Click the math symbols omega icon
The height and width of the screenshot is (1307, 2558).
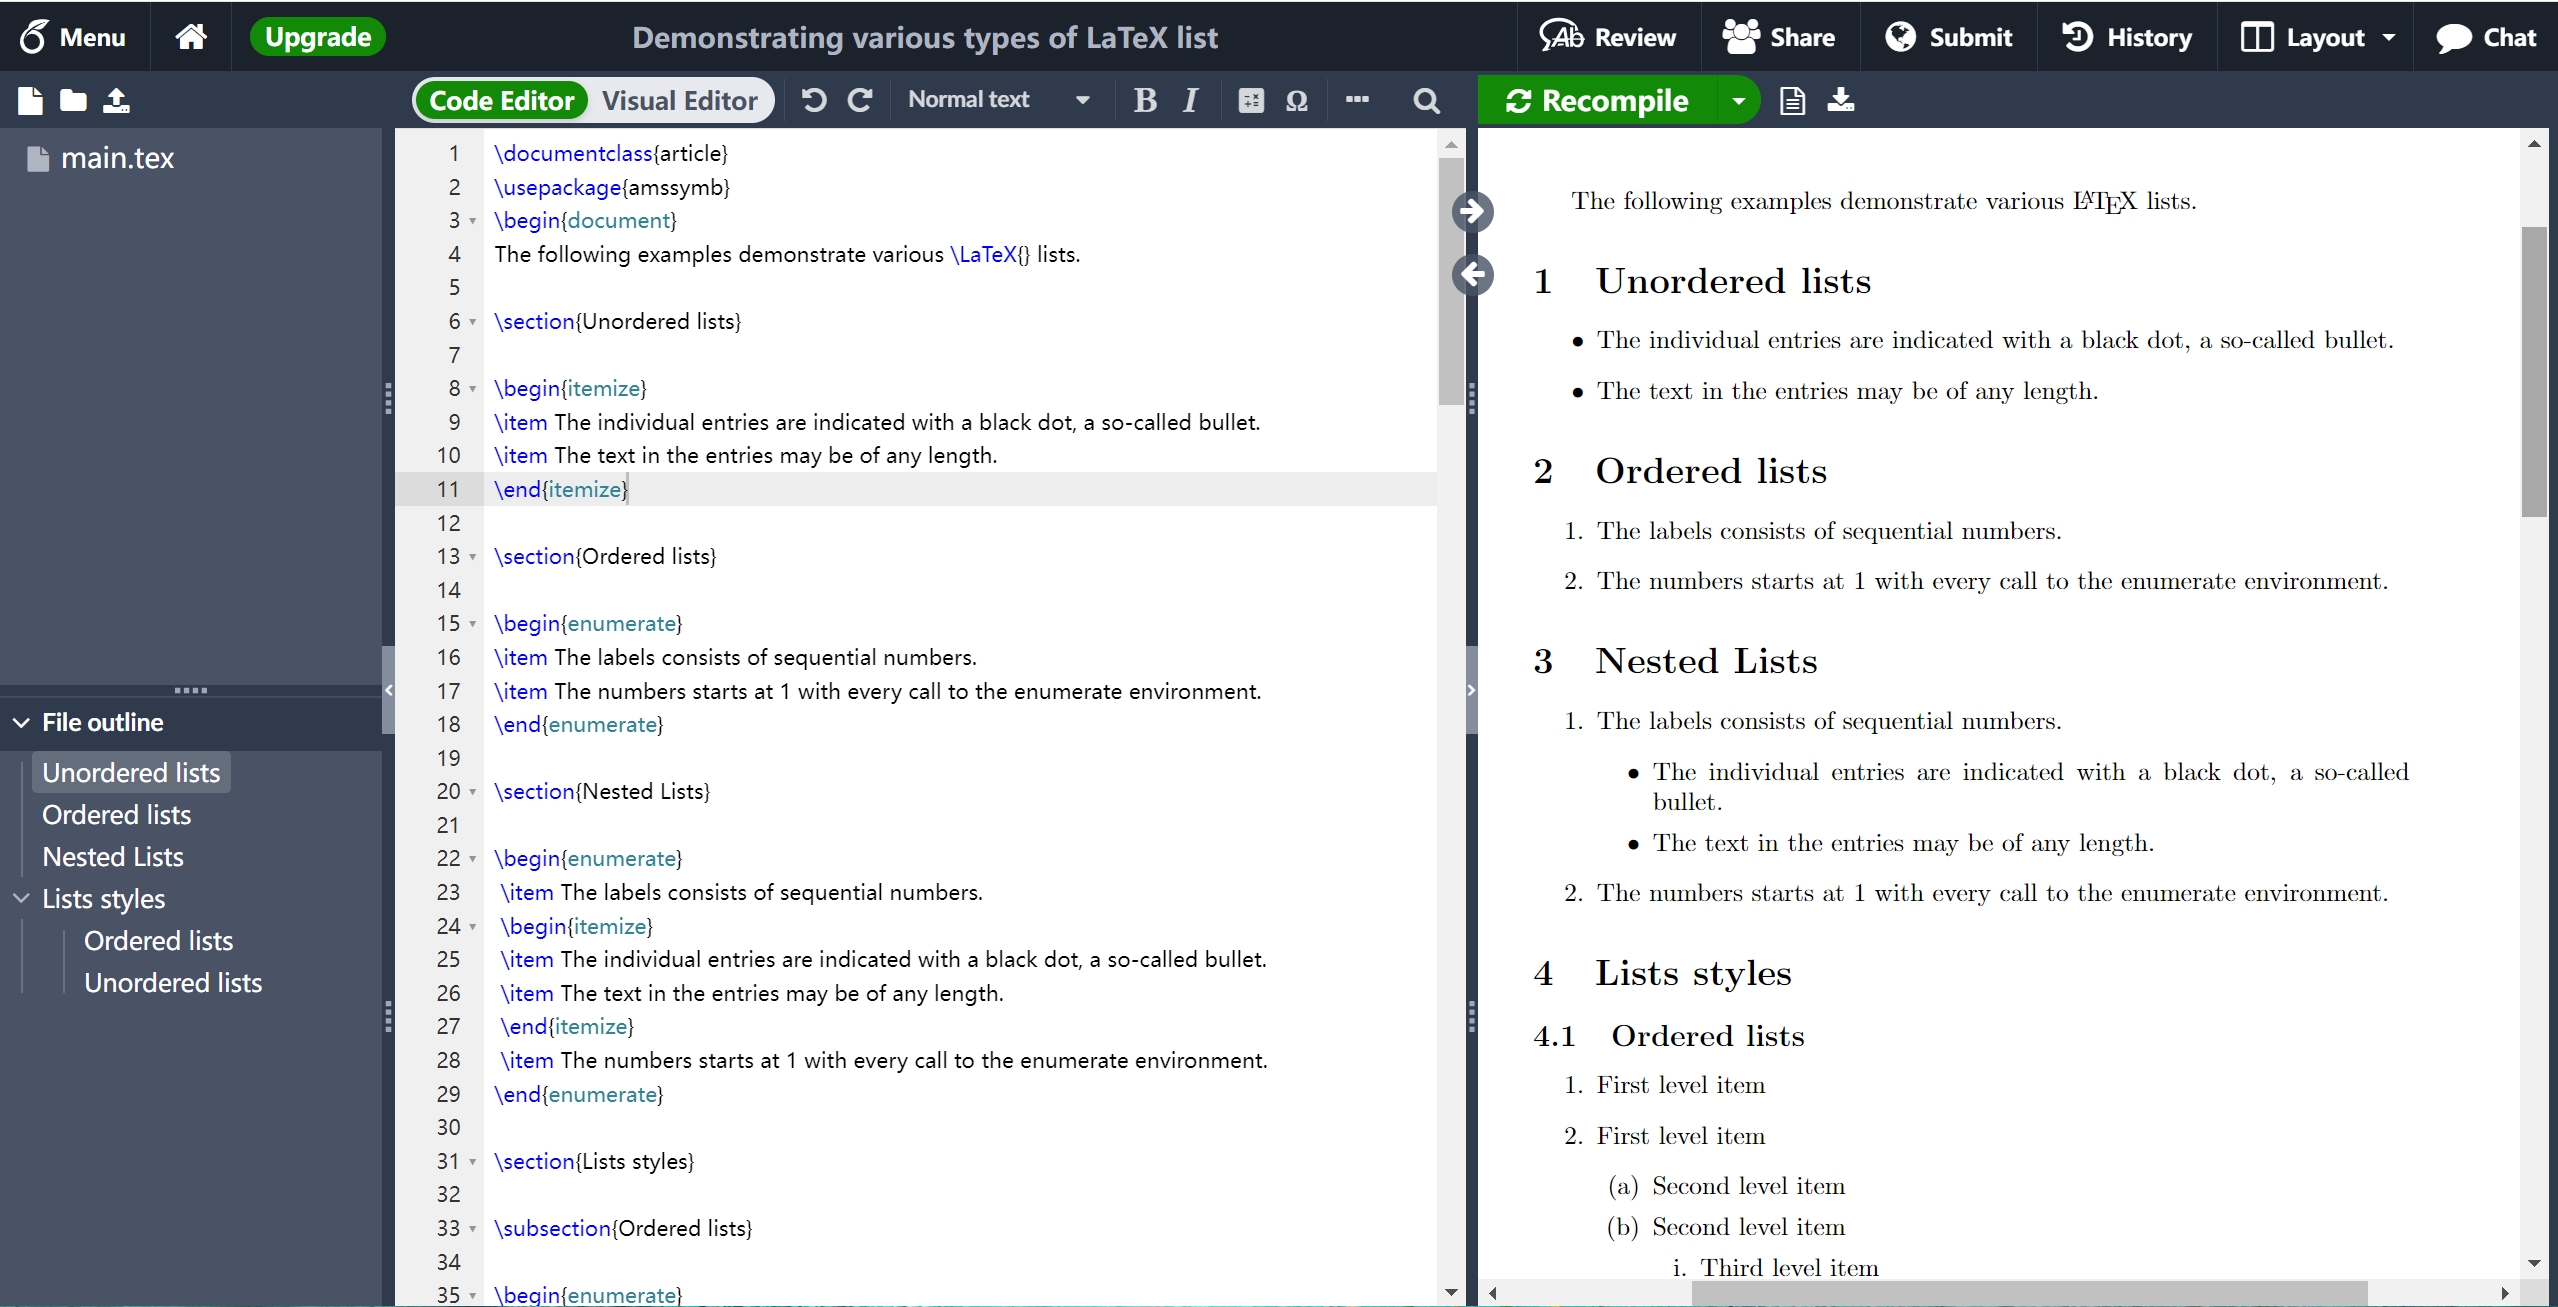click(1298, 100)
